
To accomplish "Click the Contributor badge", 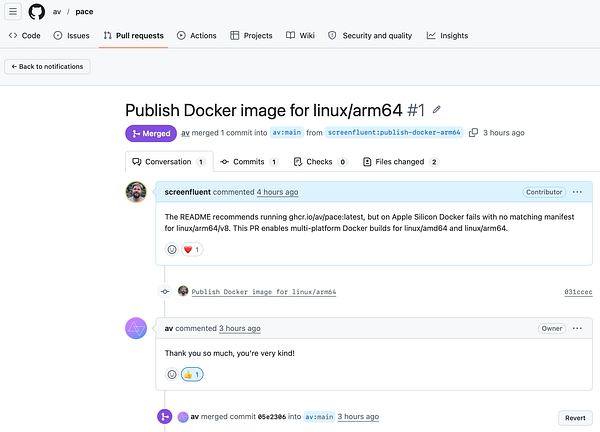I will point(544,192).
